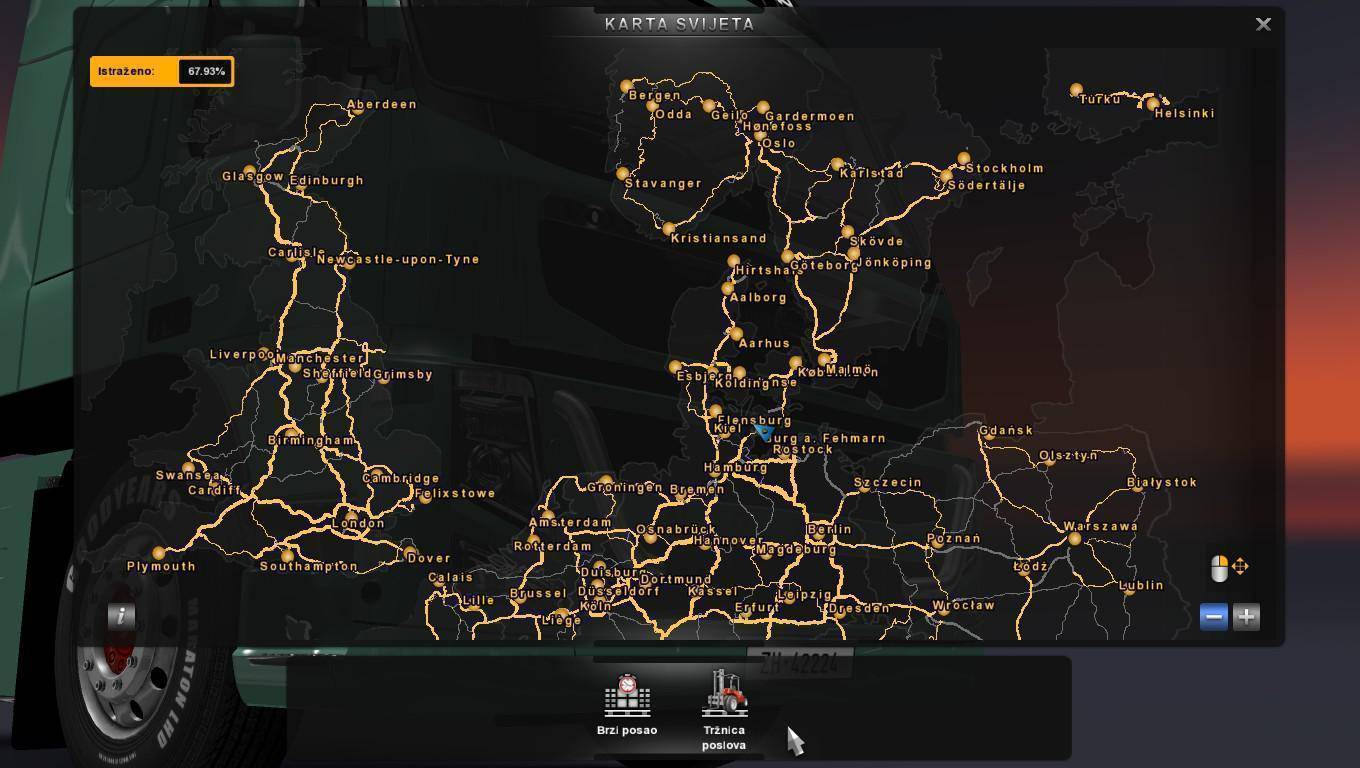Click the Istraženo 67.93% exploration indicator
This screenshot has height=768, width=1360.
pos(162,72)
